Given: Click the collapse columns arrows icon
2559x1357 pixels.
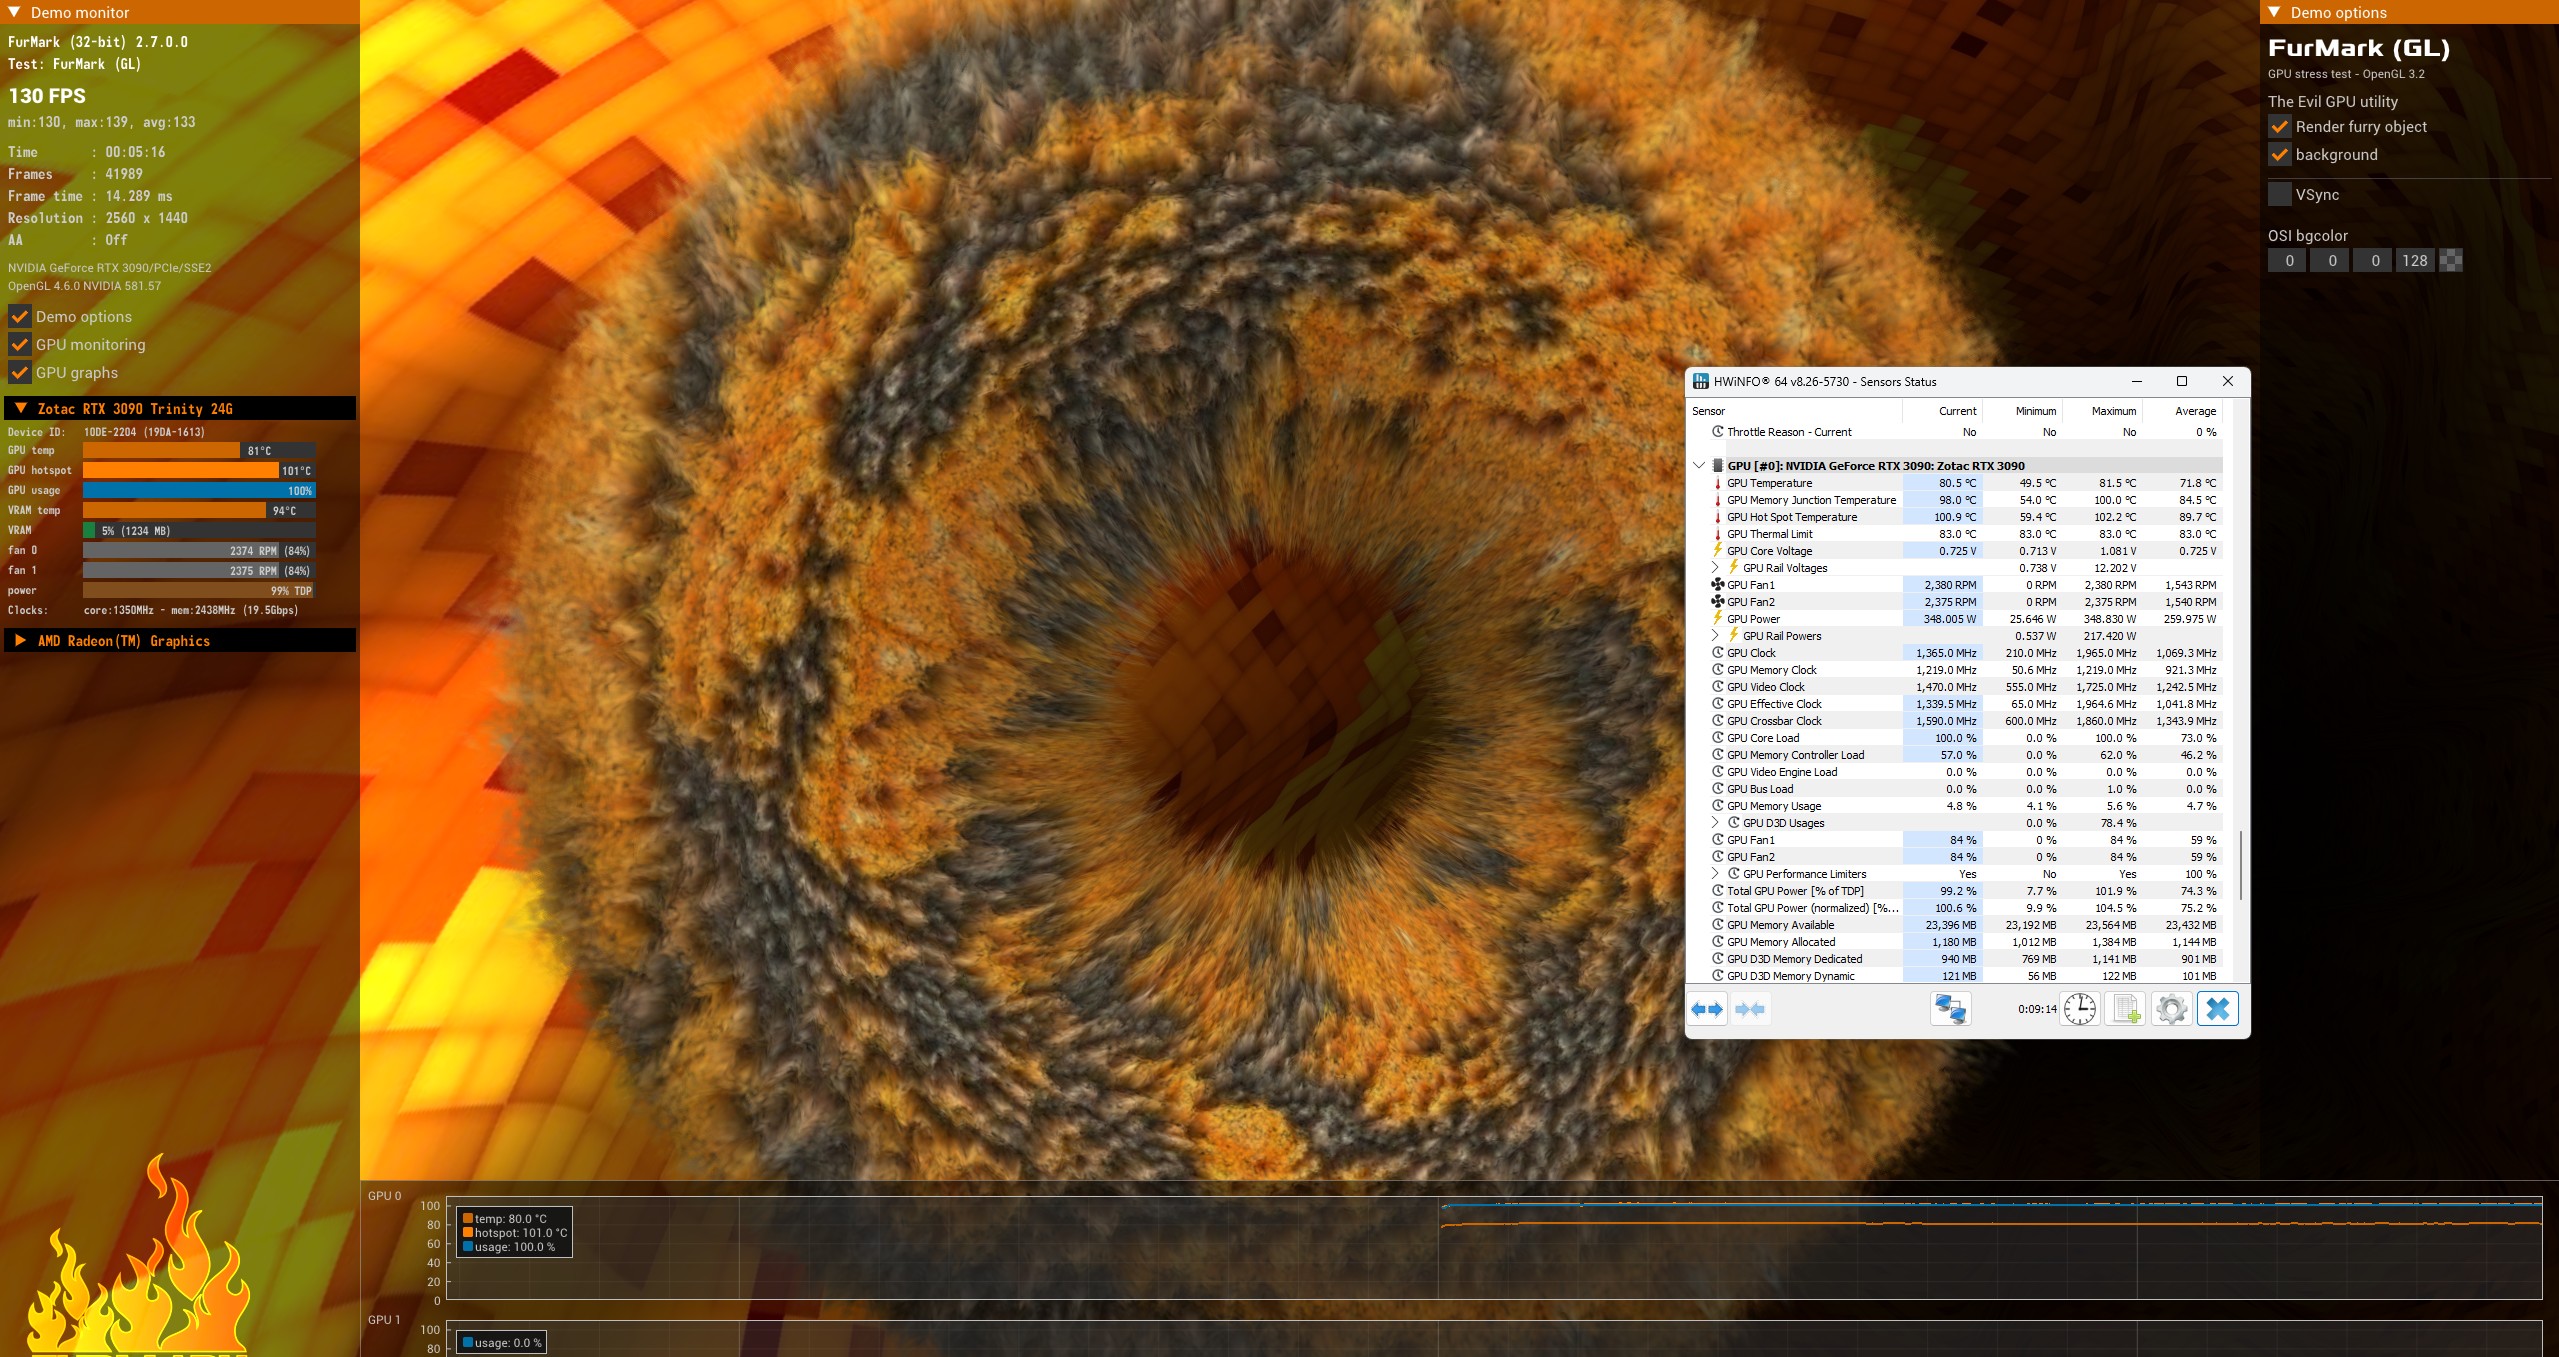Looking at the screenshot, I should (x=1750, y=1009).
